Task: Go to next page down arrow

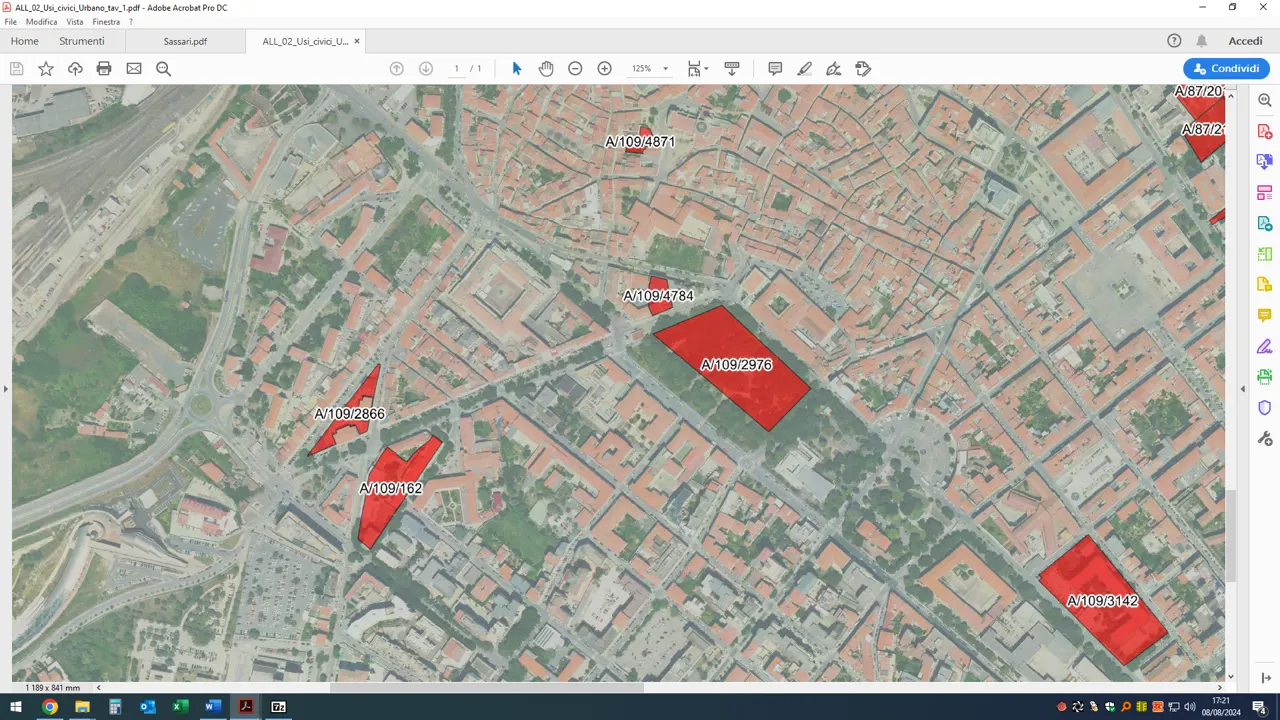Action: (426, 69)
